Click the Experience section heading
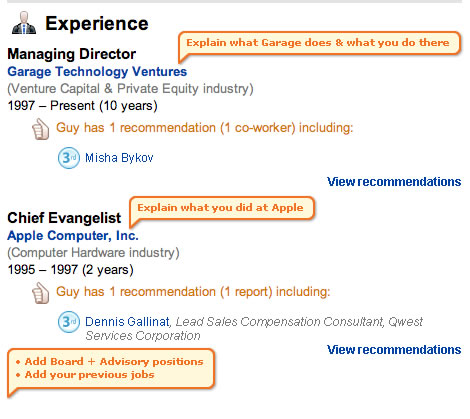The image size is (470, 419). tap(97, 24)
